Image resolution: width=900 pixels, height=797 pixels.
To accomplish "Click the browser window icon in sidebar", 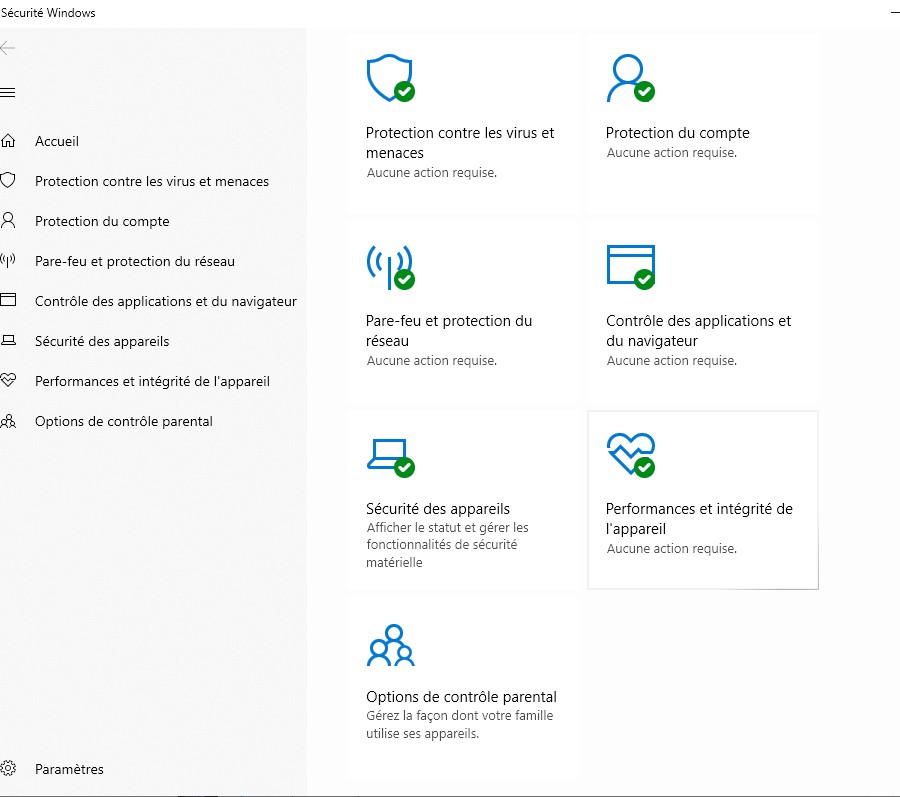I will 8,300.
